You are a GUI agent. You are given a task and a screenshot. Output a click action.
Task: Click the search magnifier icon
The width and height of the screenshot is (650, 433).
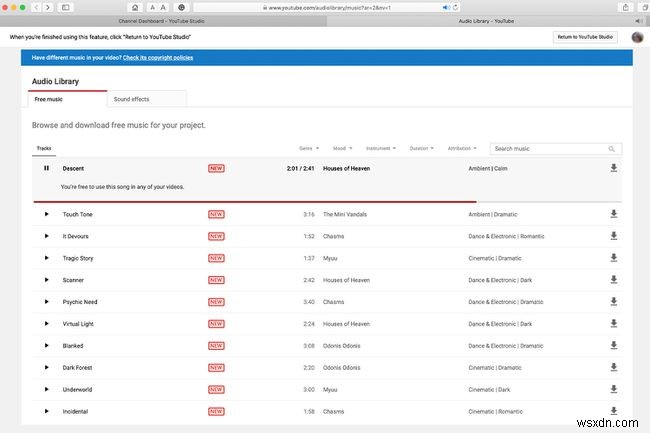[x=611, y=149]
